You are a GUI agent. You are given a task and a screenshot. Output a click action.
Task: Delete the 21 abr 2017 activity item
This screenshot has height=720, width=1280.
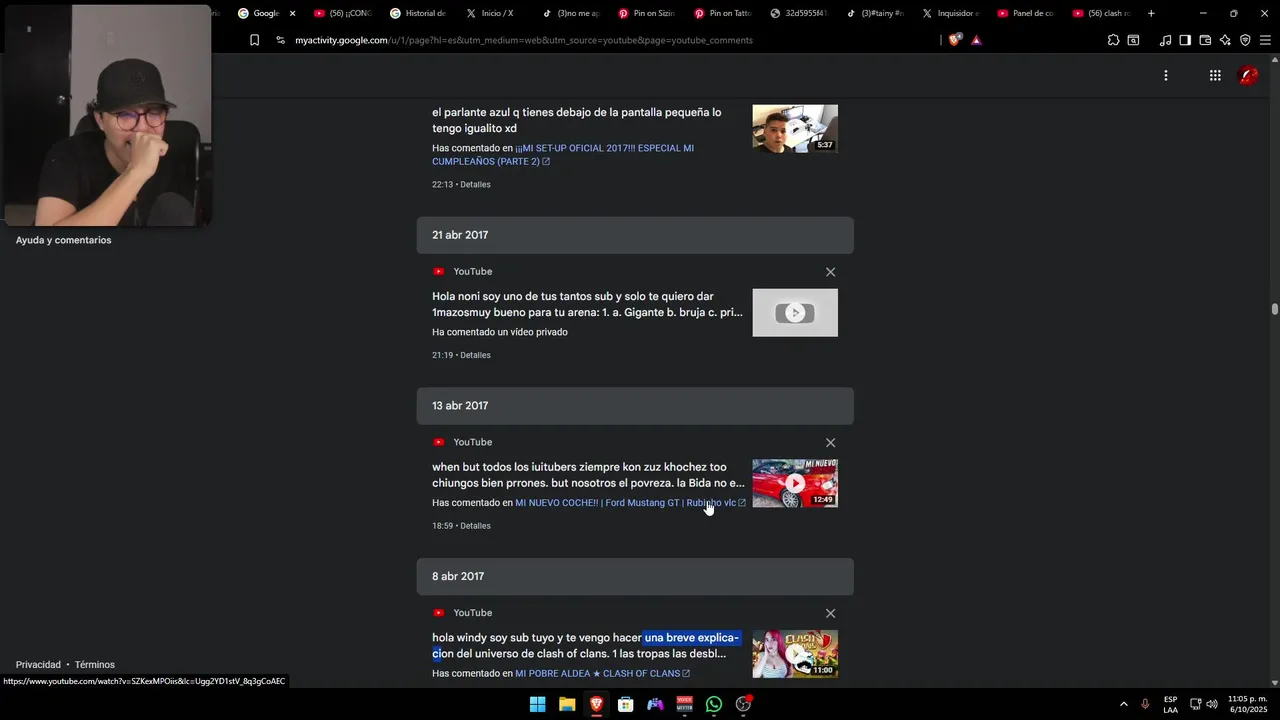click(830, 272)
